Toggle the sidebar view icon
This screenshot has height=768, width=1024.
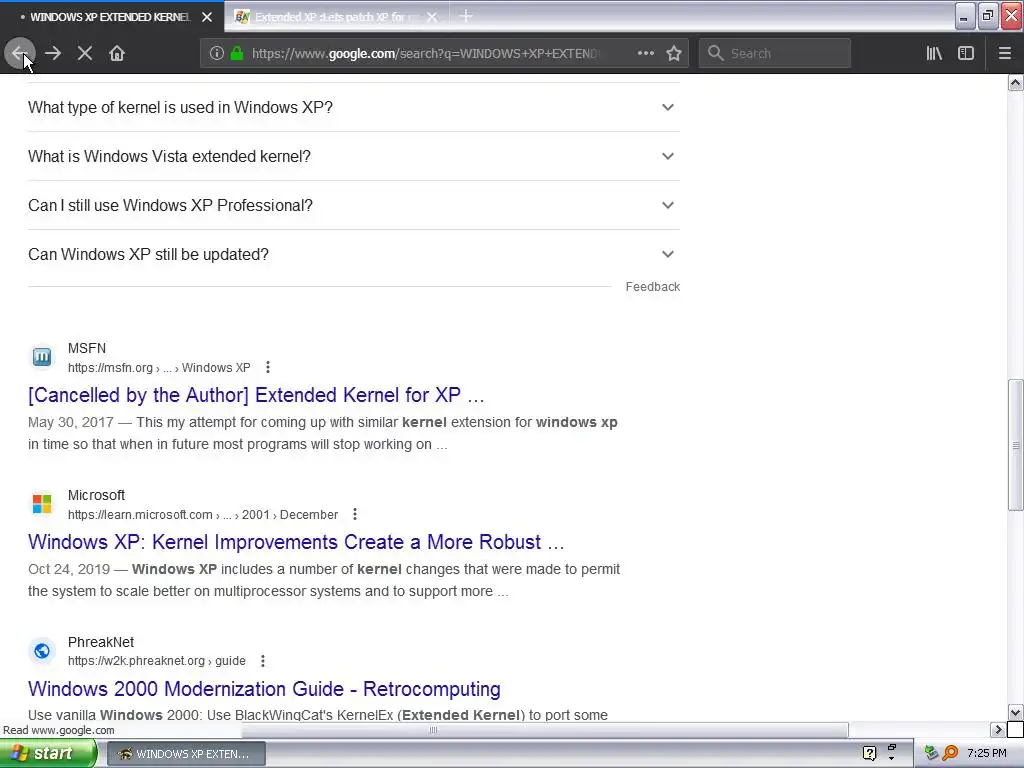click(966, 53)
